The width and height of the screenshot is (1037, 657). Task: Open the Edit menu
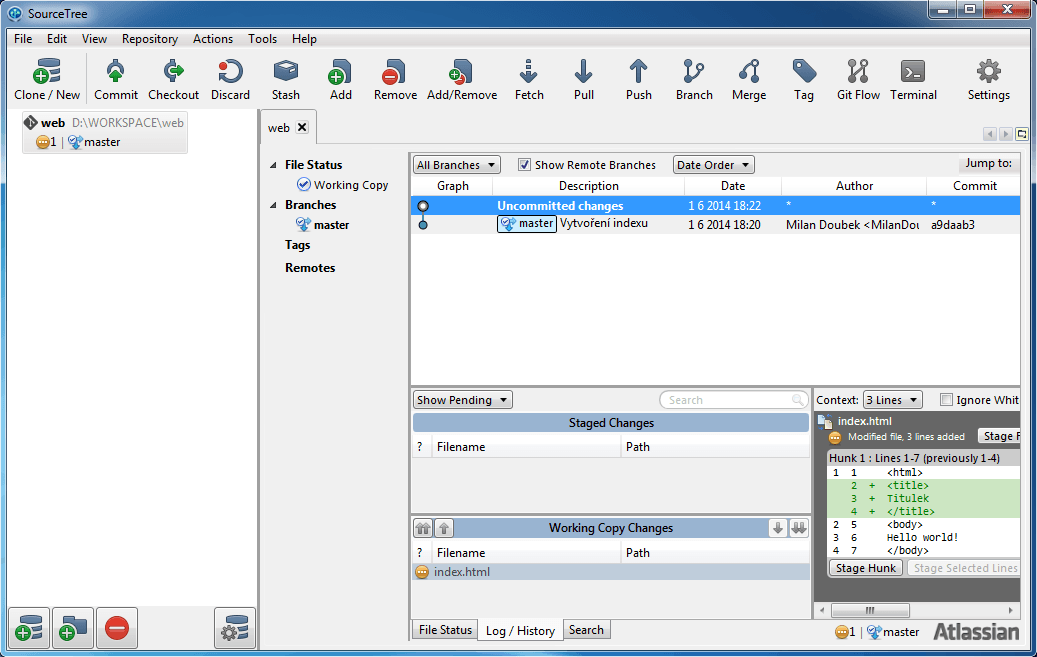57,39
